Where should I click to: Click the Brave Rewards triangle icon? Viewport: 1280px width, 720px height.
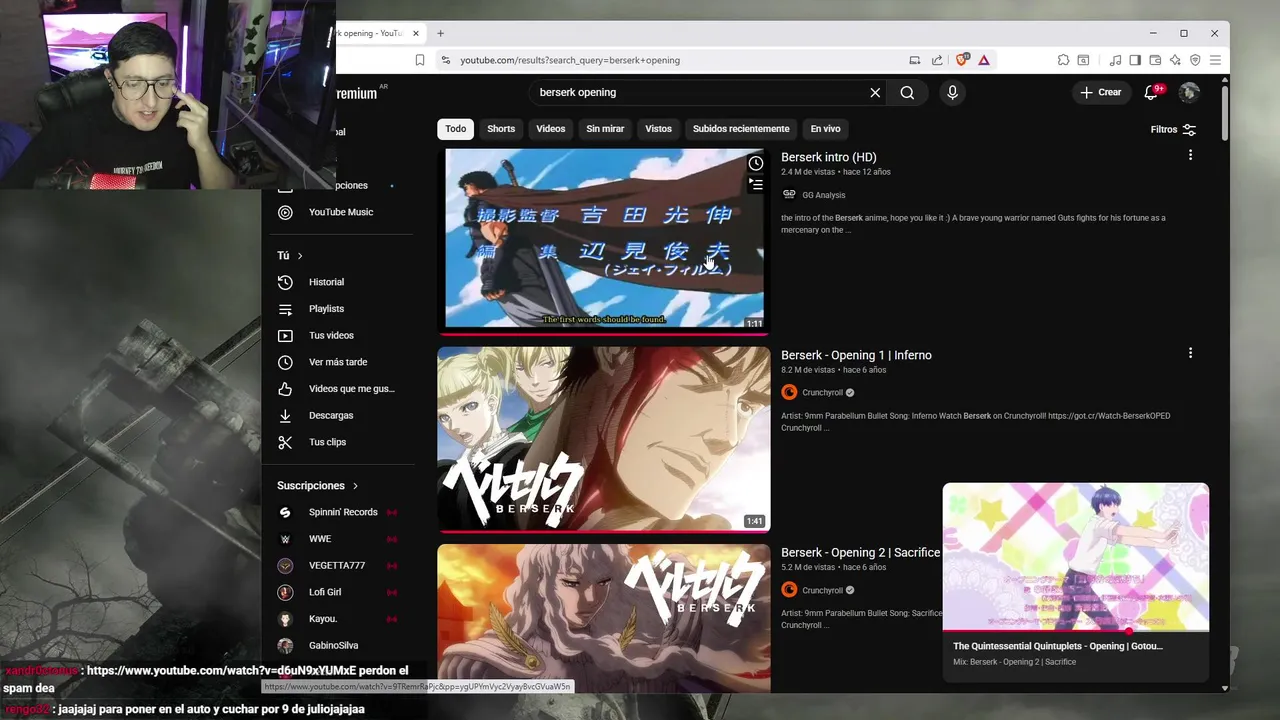pyautogui.click(x=984, y=60)
